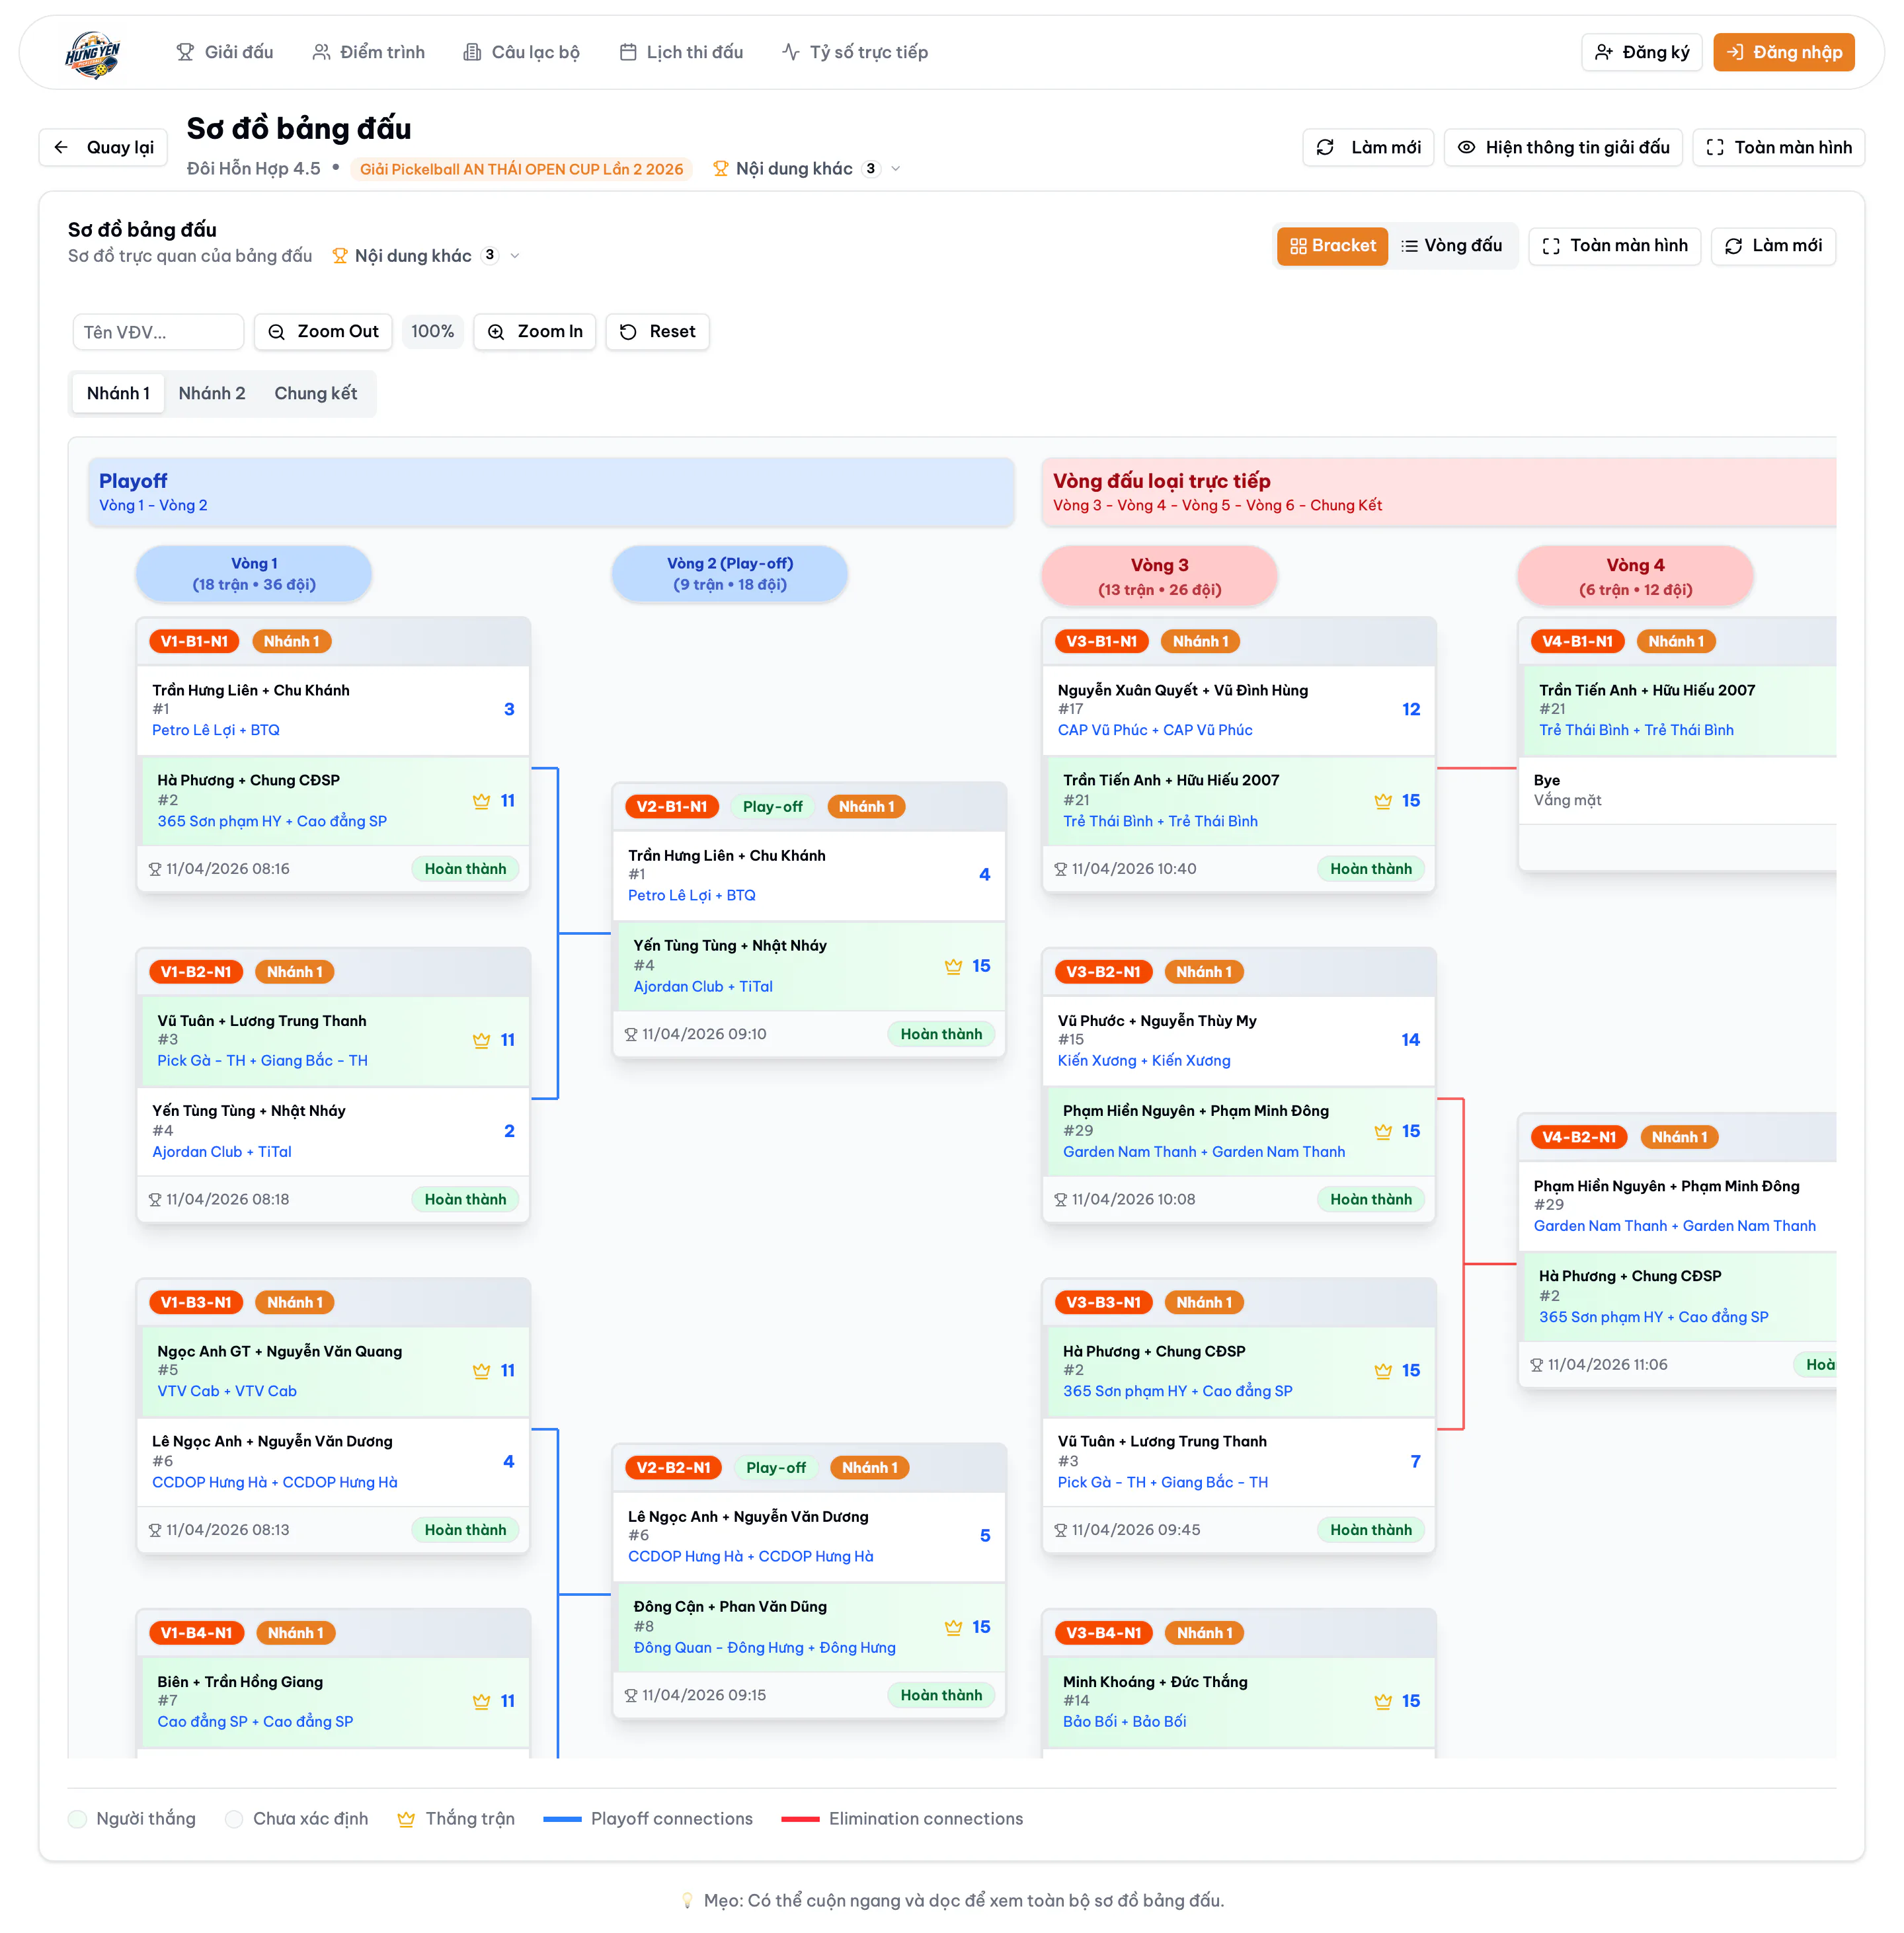Focus the Tên VĐV search field
1904x1933 pixels.
tap(158, 332)
